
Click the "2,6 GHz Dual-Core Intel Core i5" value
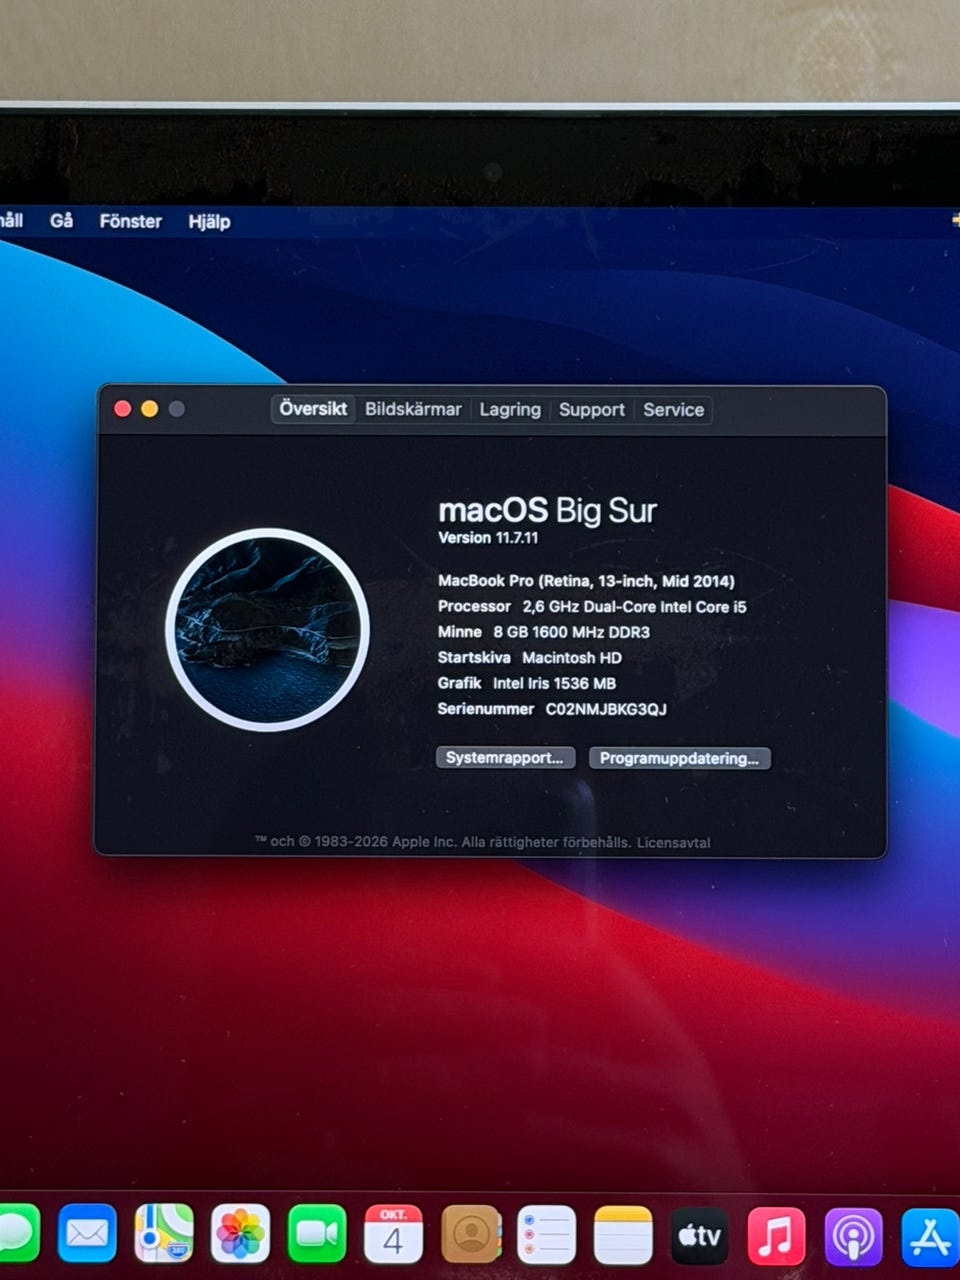[x=634, y=607]
